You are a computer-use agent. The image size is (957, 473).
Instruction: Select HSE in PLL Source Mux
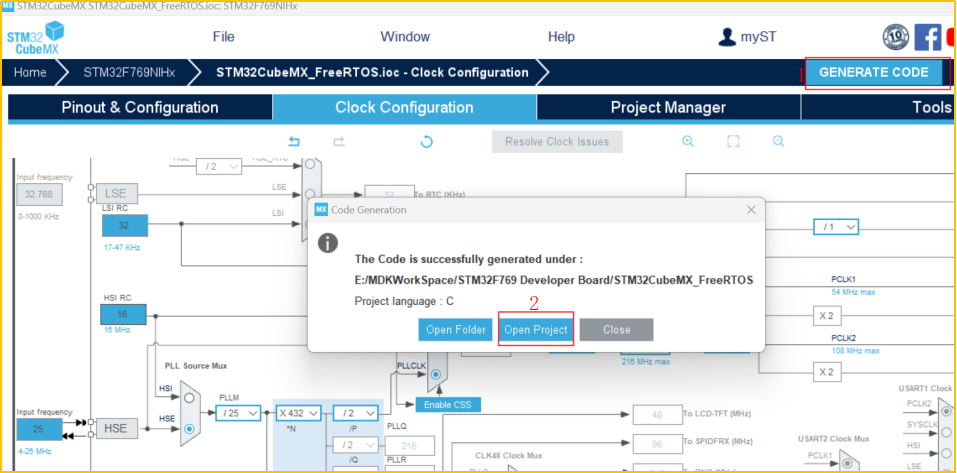point(187,428)
